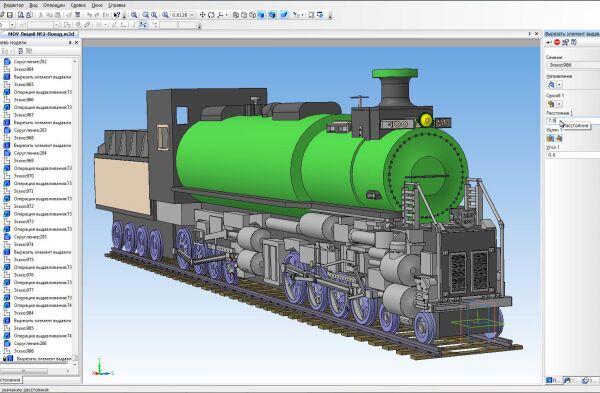Open third tab at bottom of properties panel
The height and width of the screenshot is (393, 600).
(x=590, y=380)
